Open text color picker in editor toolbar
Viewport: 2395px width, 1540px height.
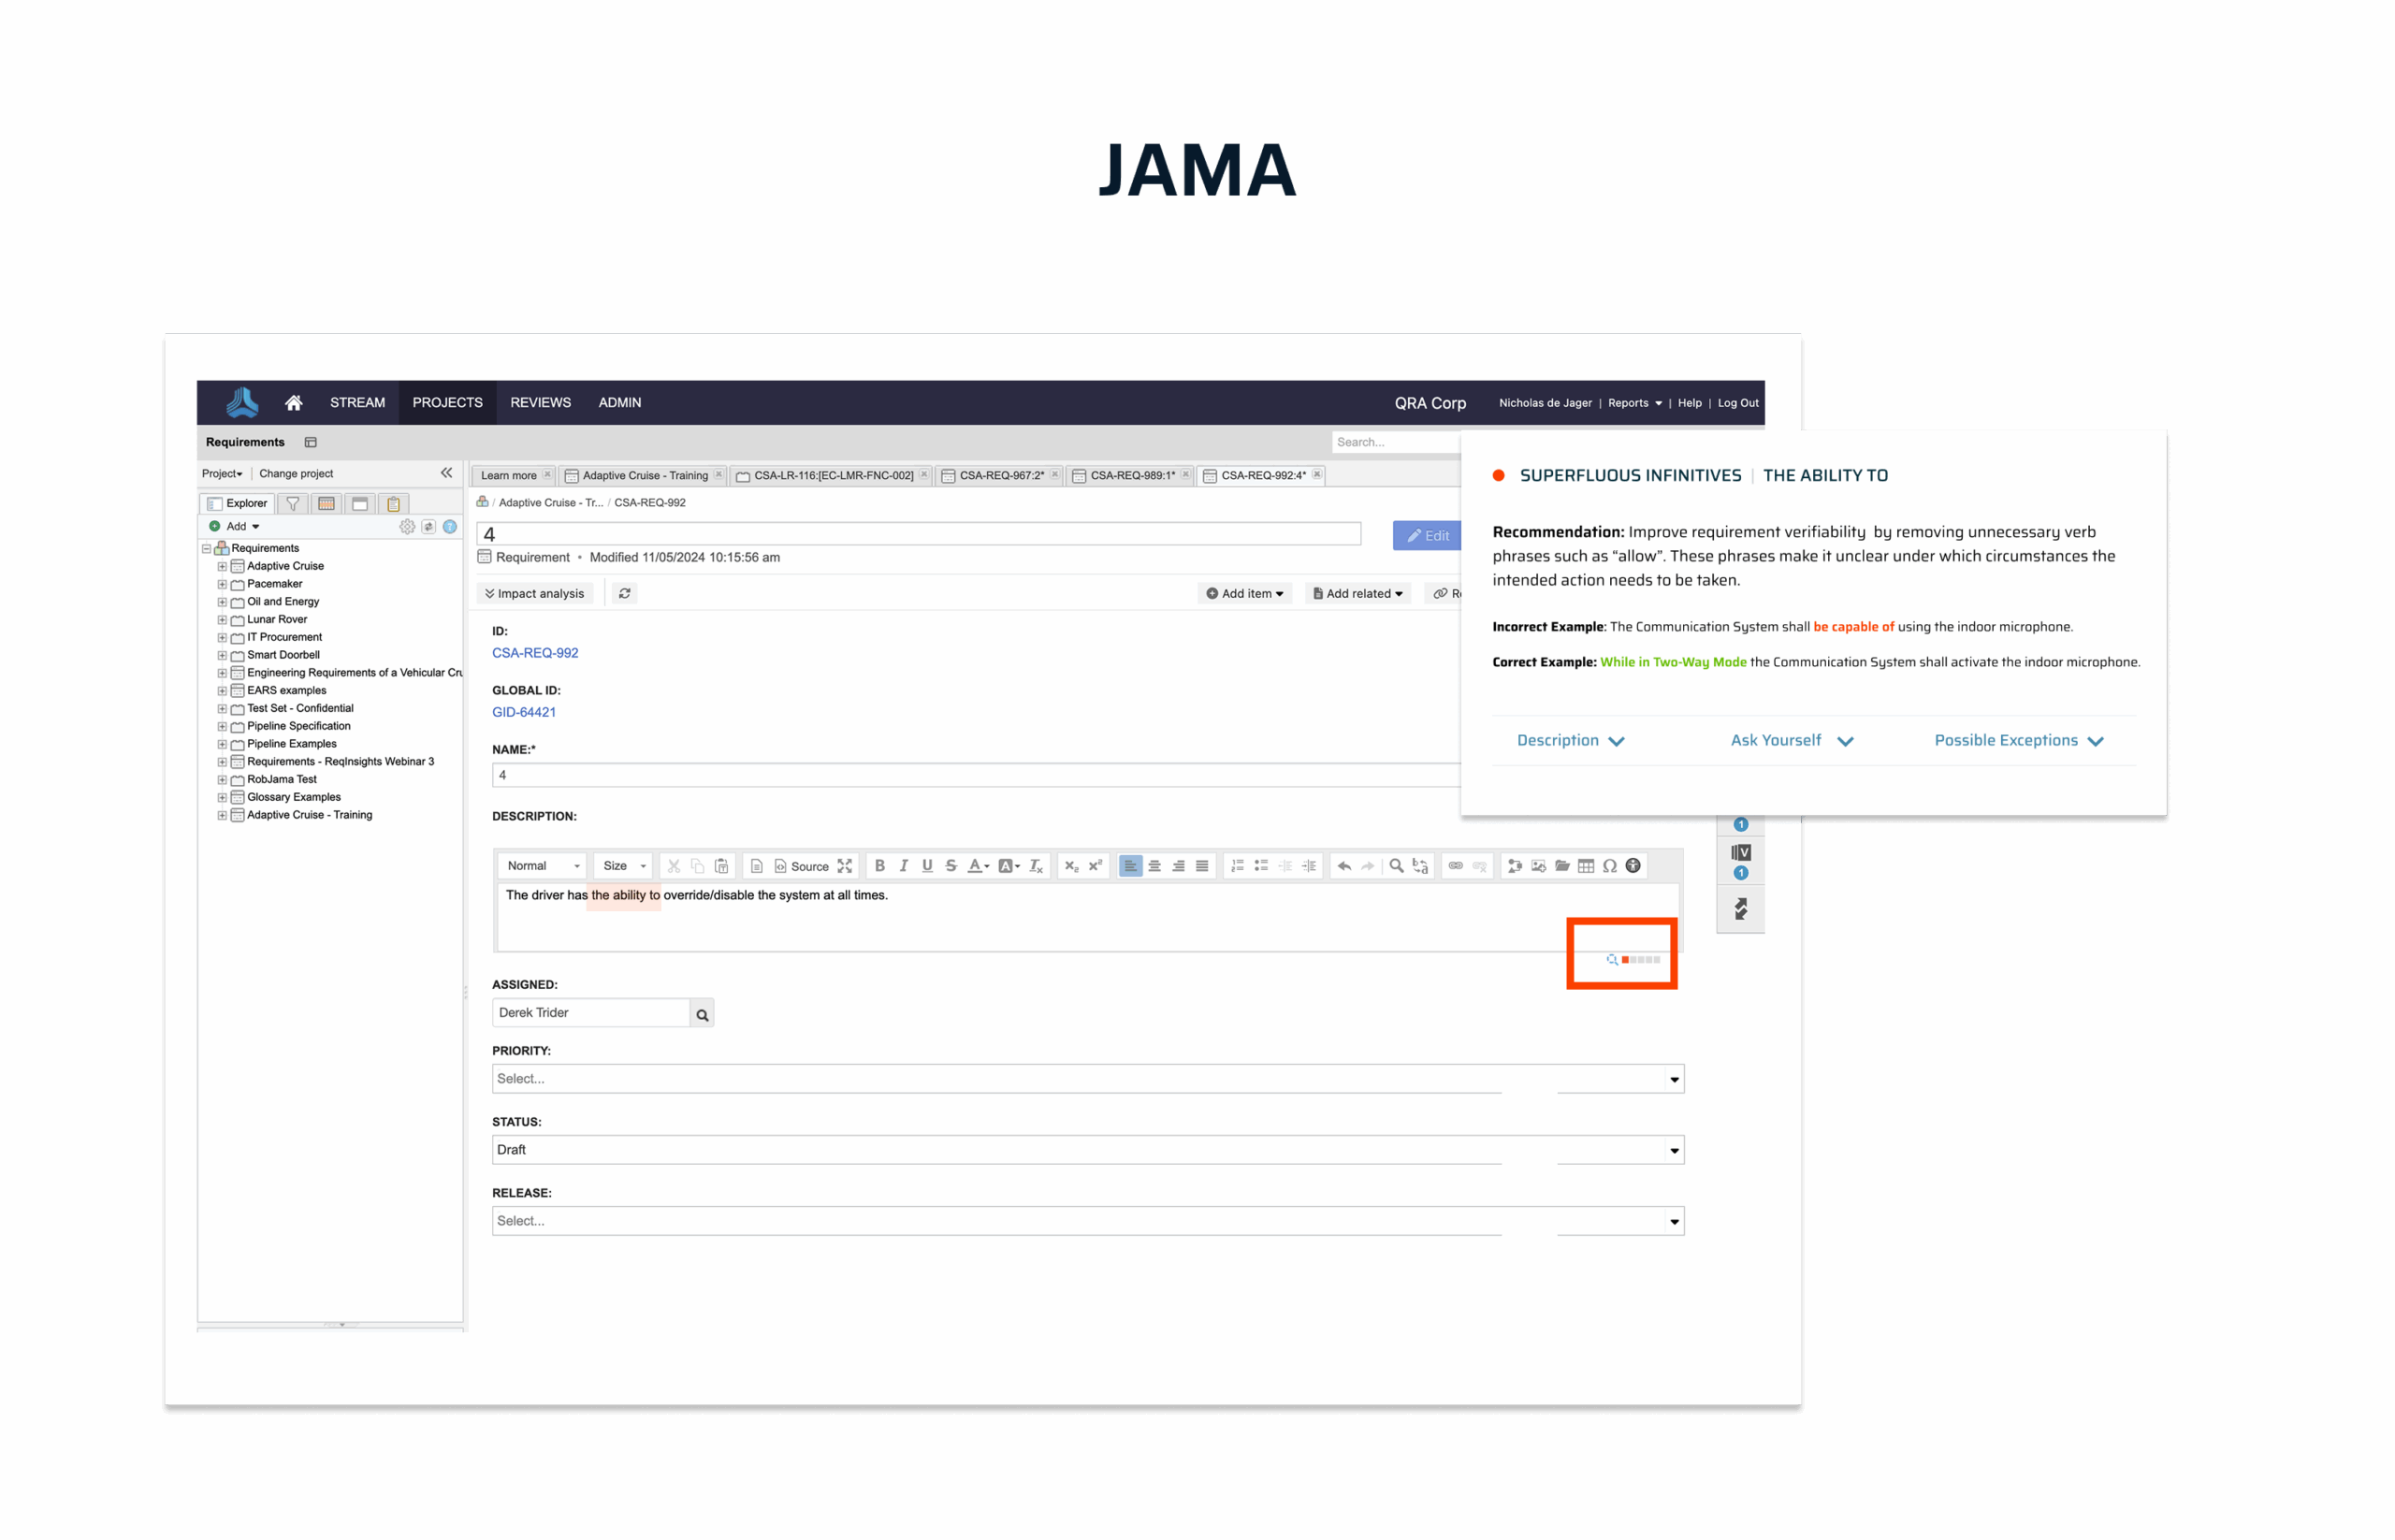tap(979, 866)
